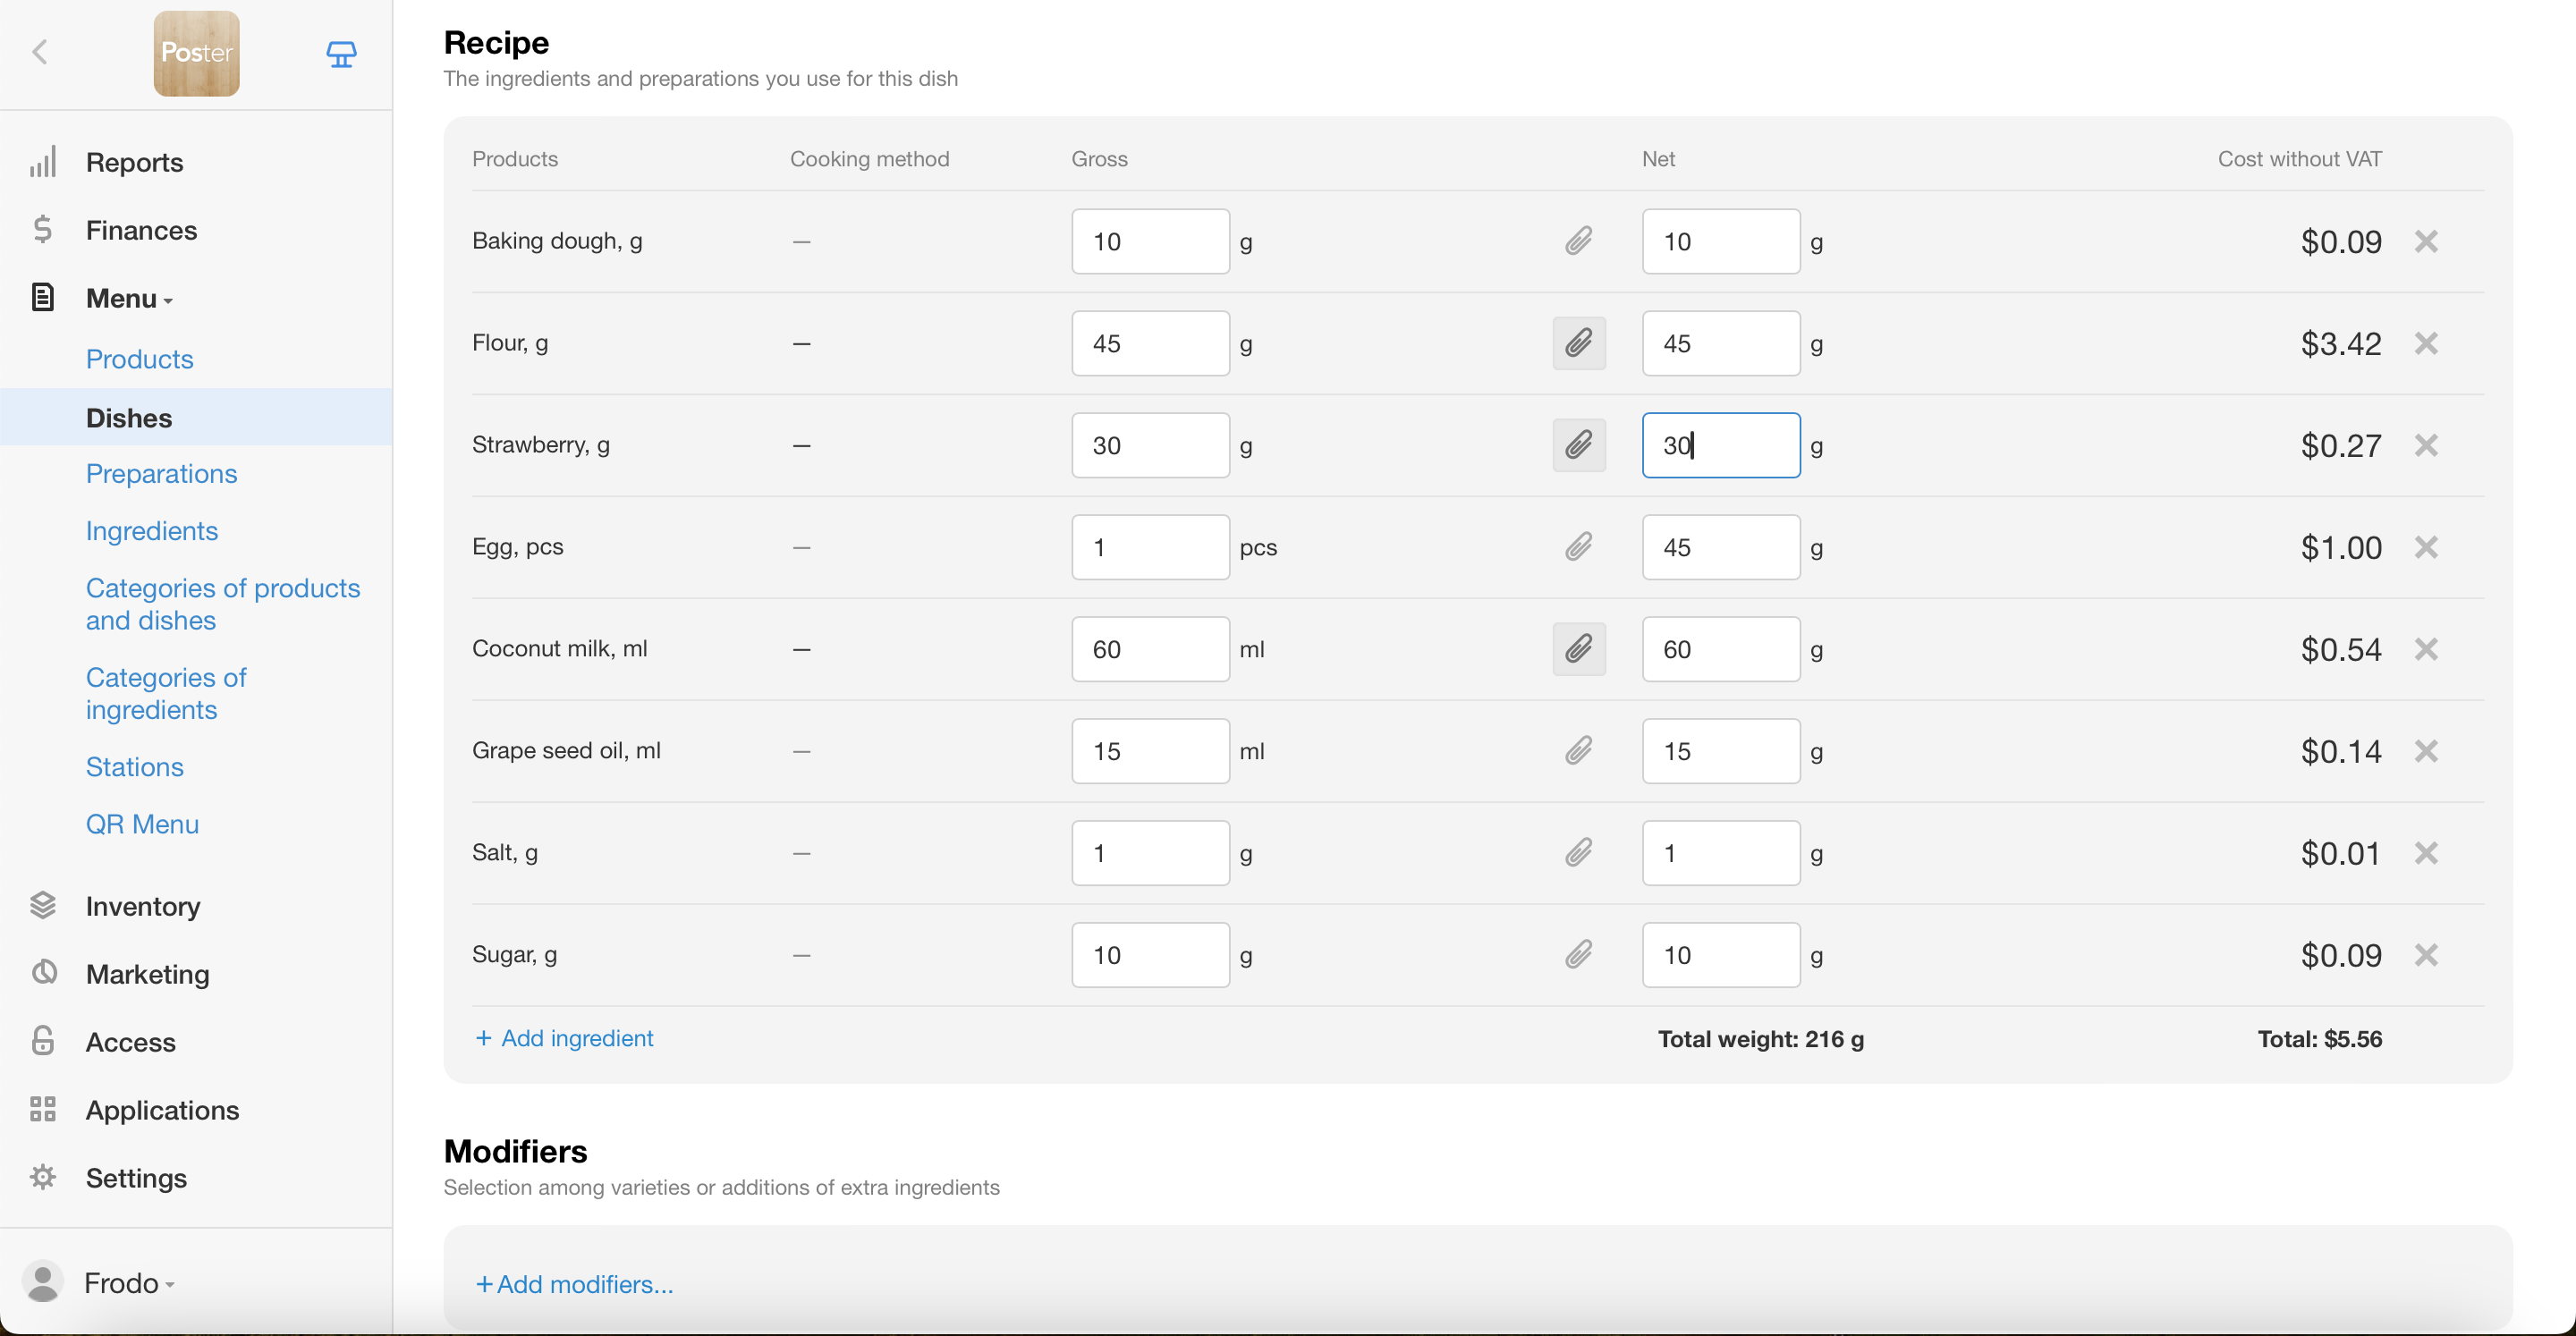Toggle the paperclip link for Coconut milk
The height and width of the screenshot is (1336, 2576).
1578,649
